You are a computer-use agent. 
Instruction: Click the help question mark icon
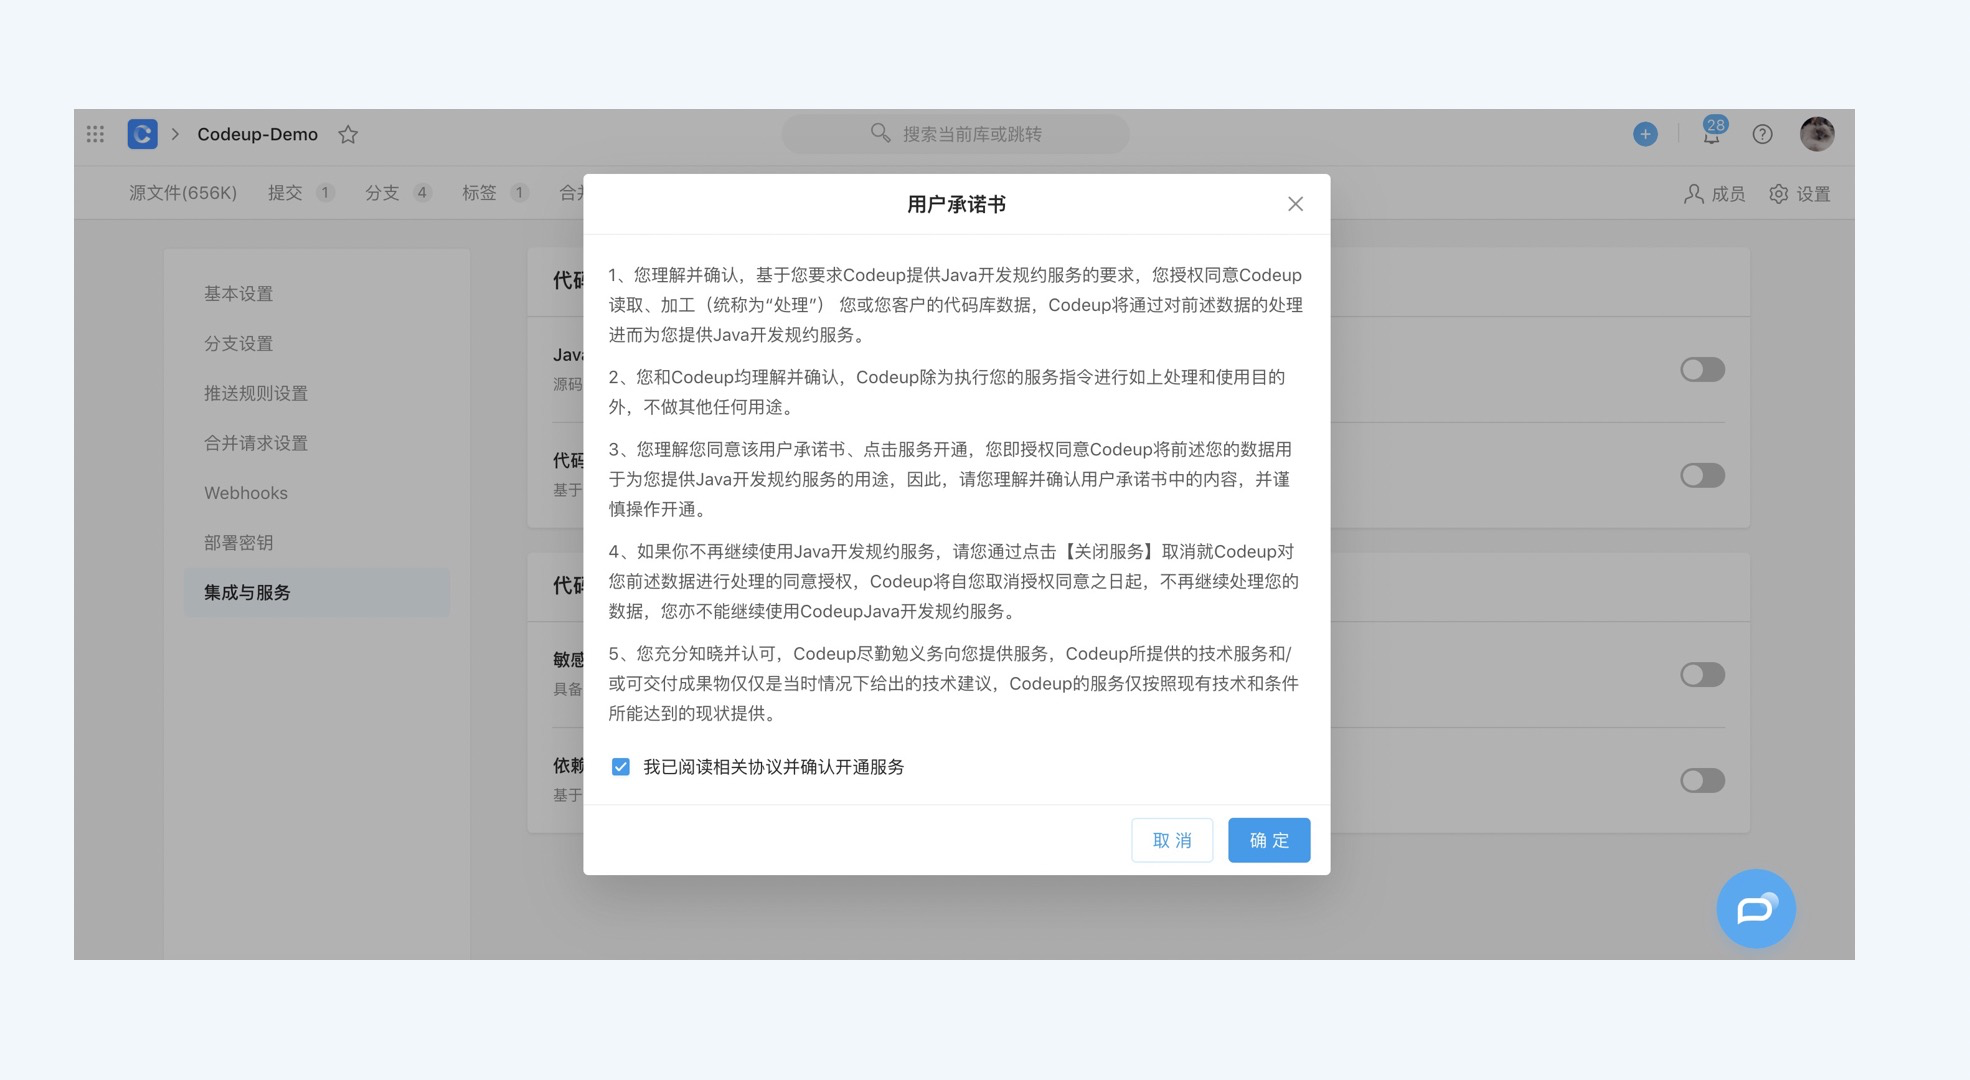[x=1763, y=134]
